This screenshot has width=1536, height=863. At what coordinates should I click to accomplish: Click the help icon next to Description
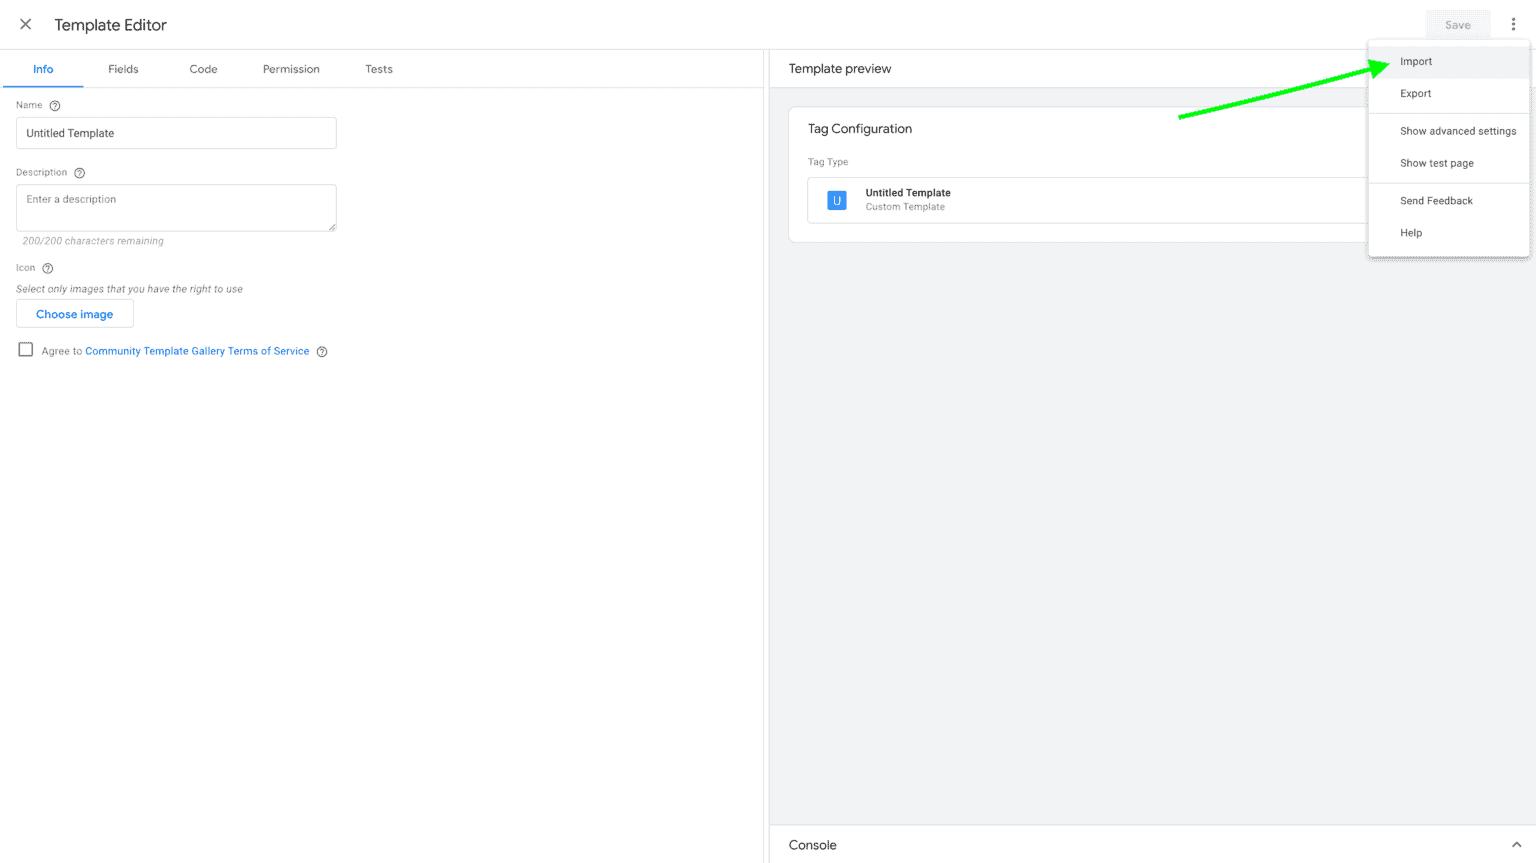80,173
